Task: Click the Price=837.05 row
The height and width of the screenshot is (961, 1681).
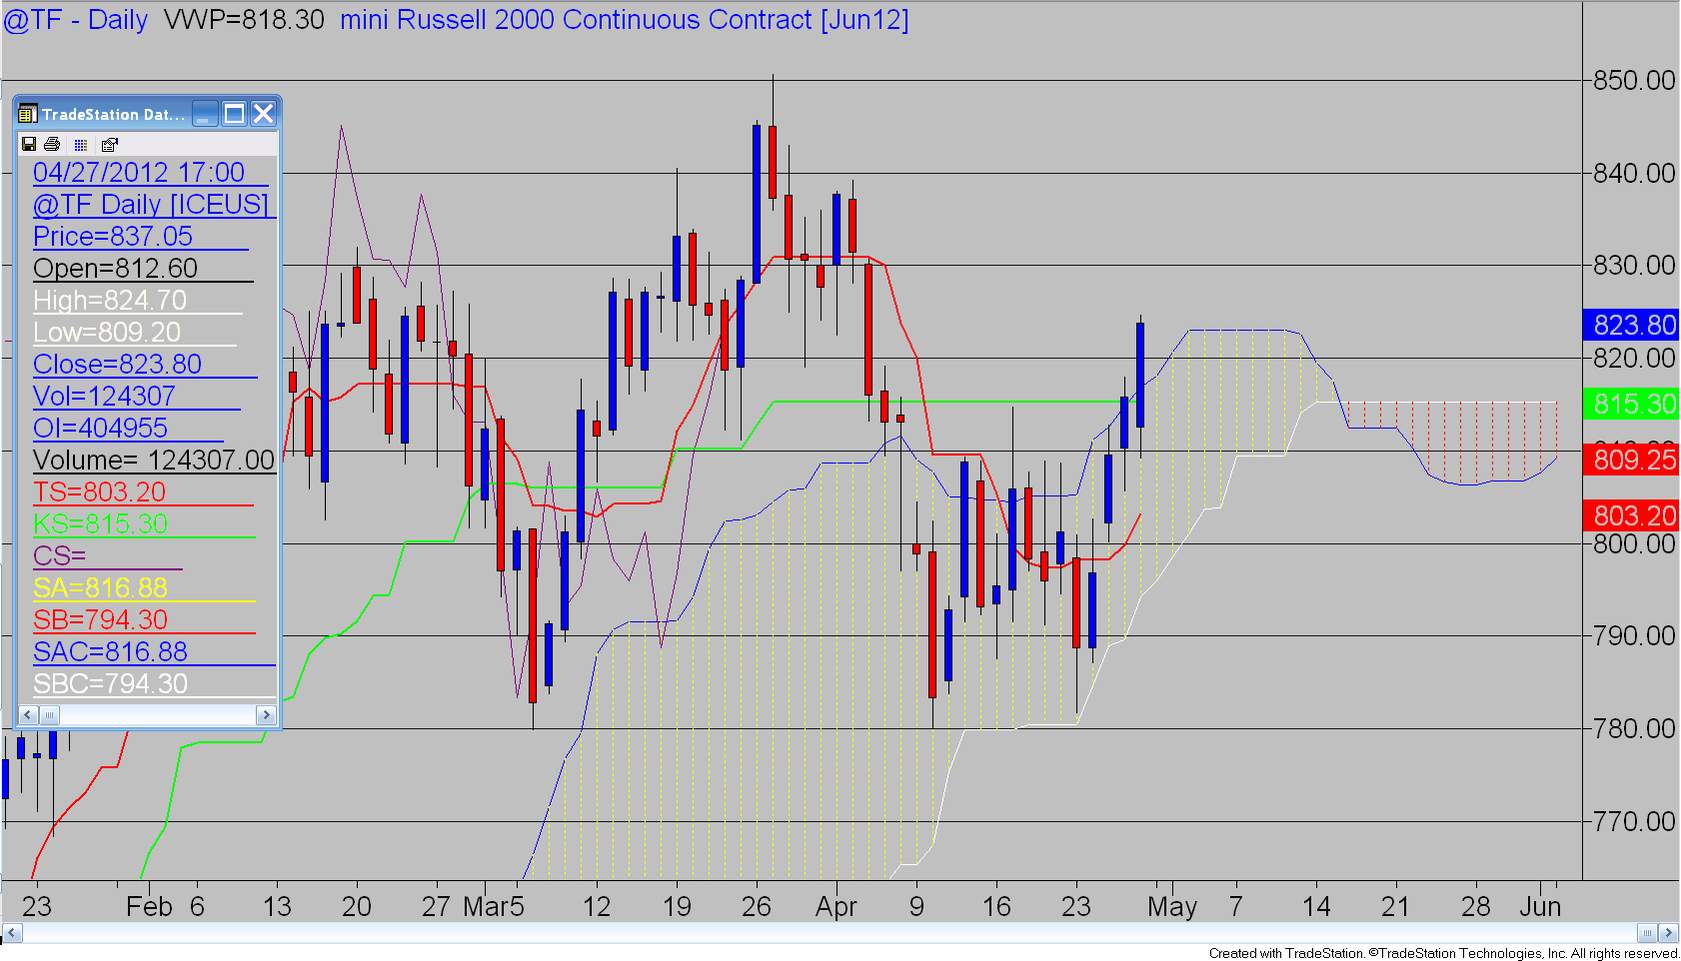Action: (x=113, y=236)
